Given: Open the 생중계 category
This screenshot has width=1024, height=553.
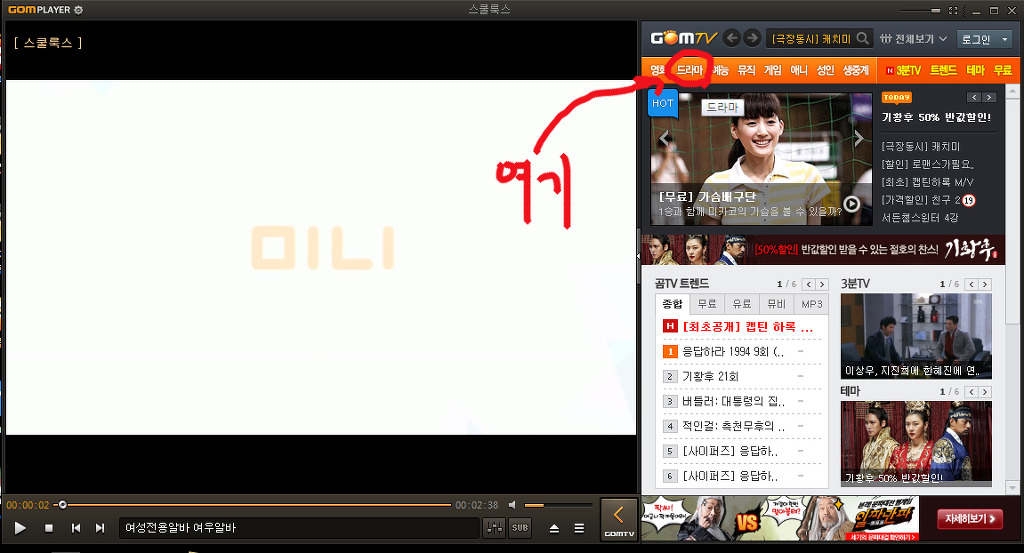Looking at the screenshot, I should (x=856, y=71).
